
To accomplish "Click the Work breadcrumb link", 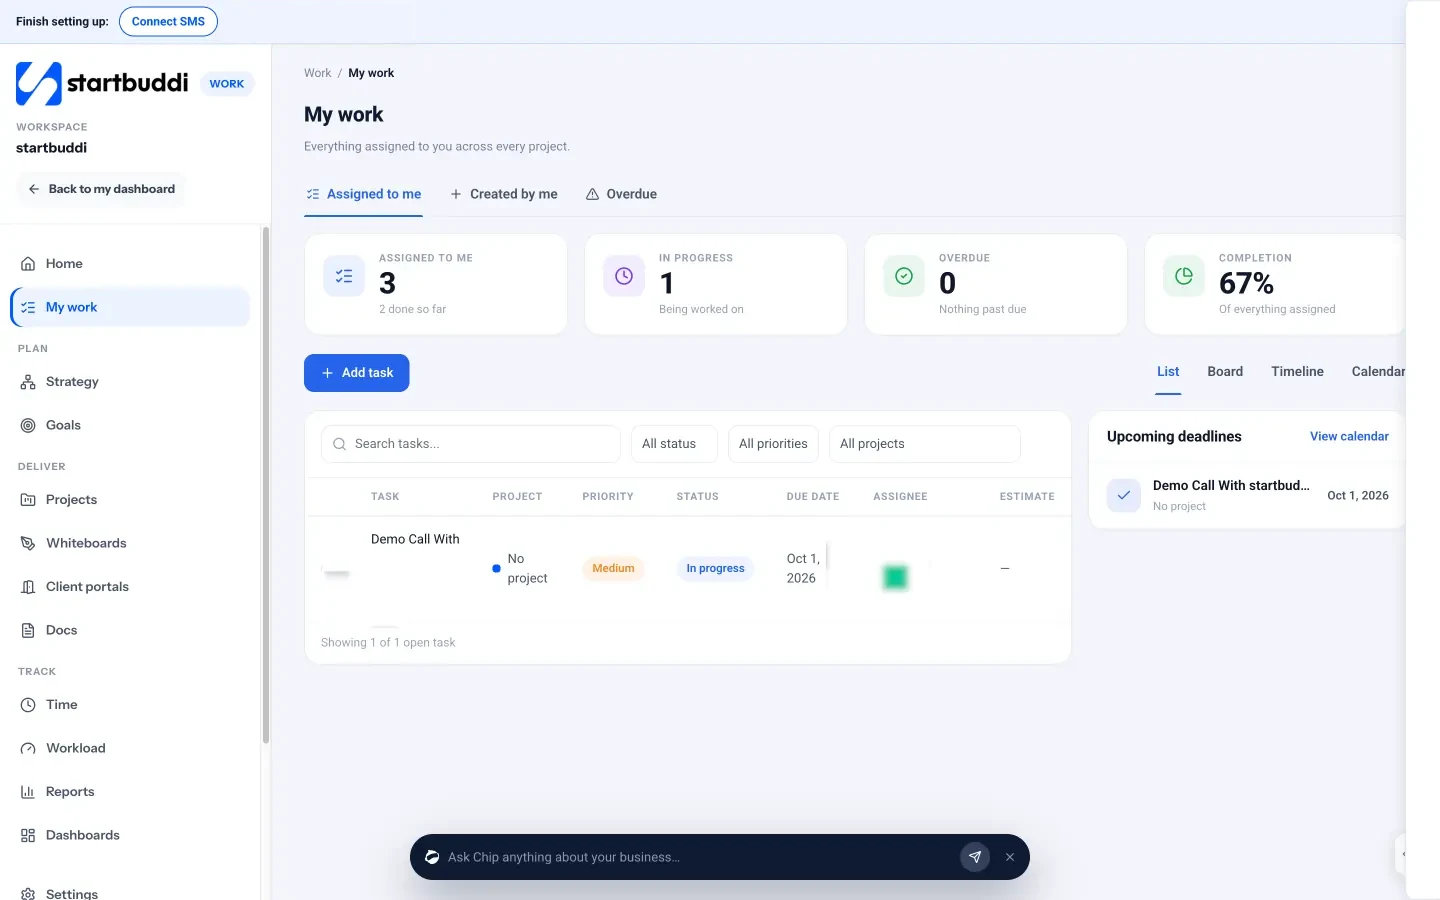I will pyautogui.click(x=317, y=73).
